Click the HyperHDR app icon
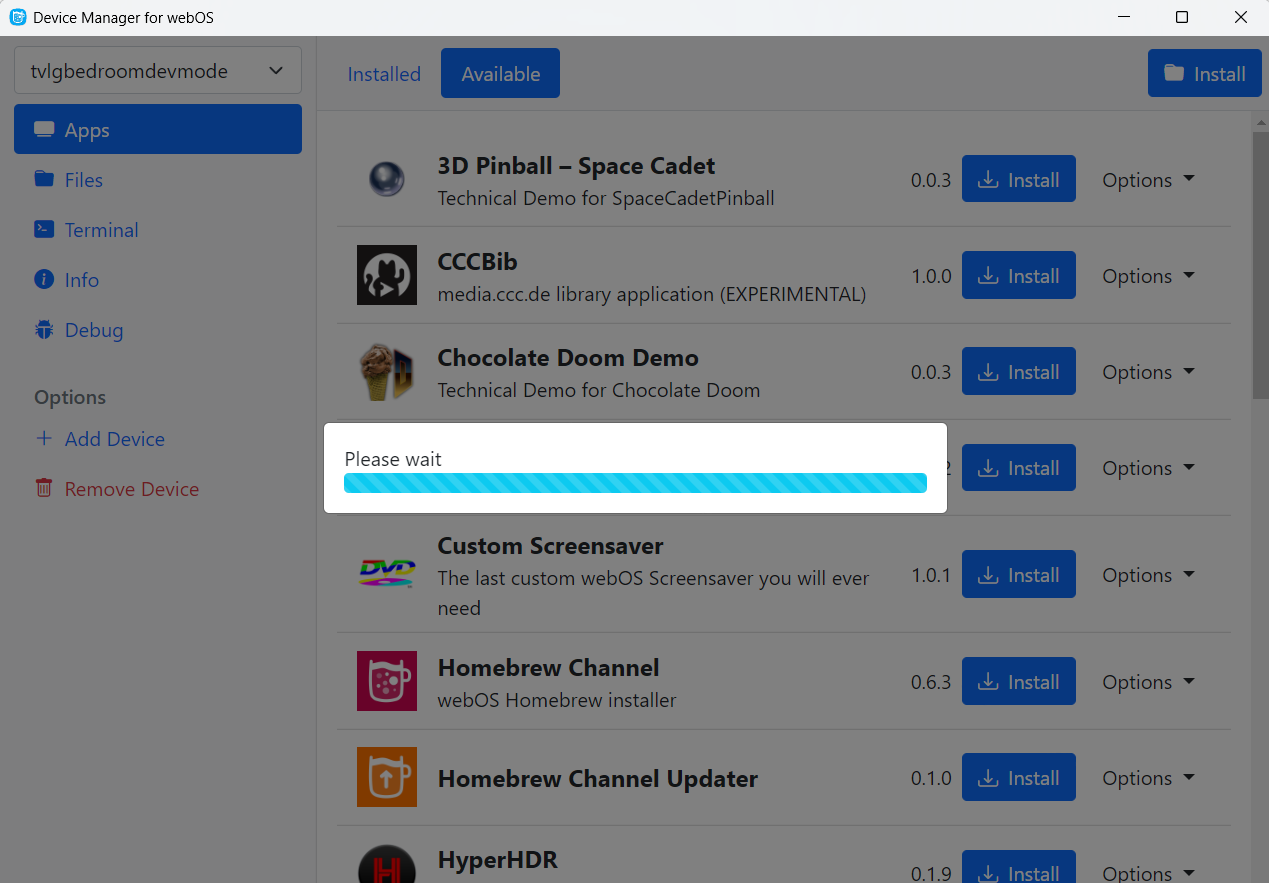1269x883 pixels. tap(386, 866)
